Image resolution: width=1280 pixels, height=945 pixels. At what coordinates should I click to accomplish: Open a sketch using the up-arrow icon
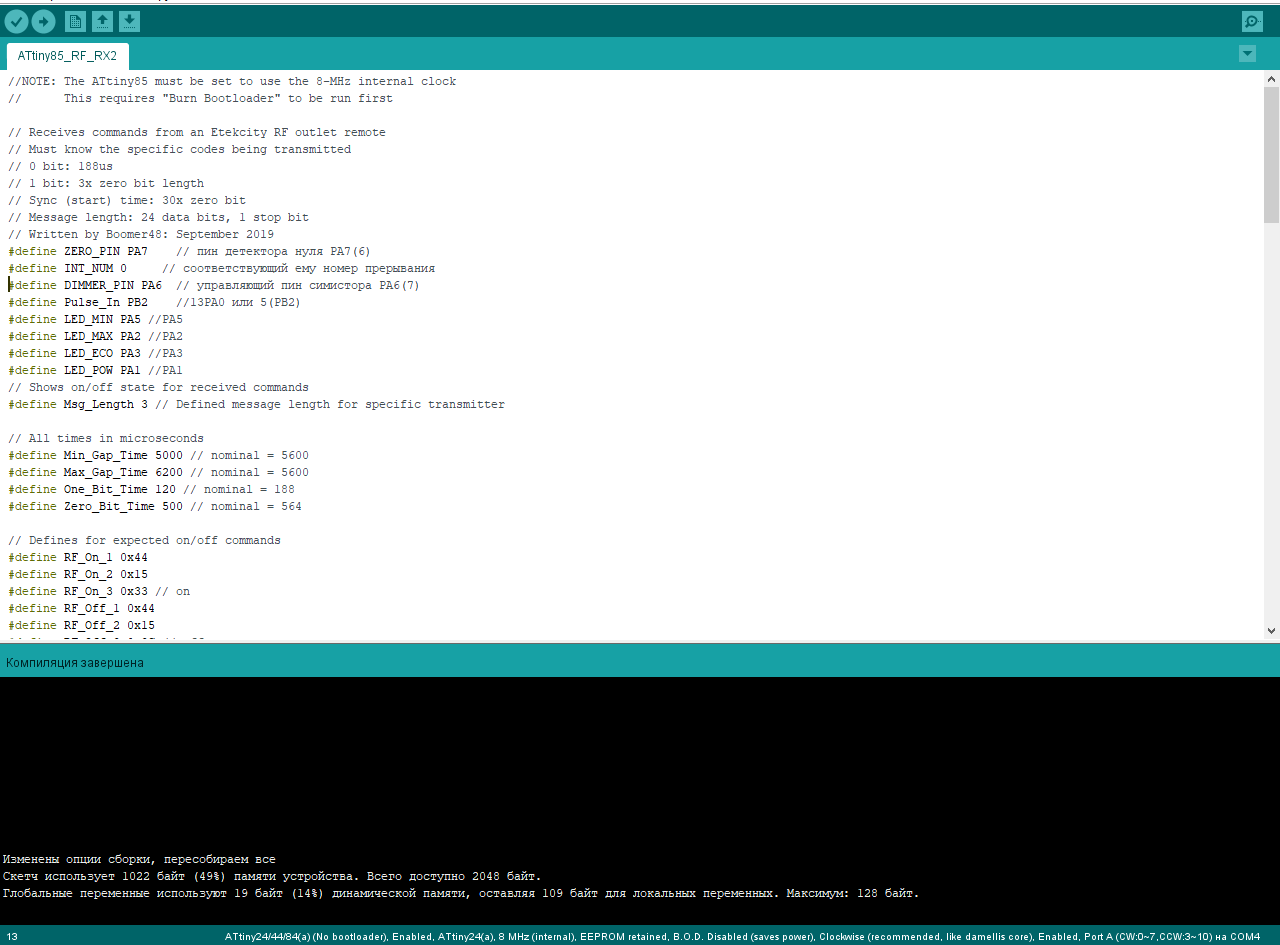tap(102, 22)
